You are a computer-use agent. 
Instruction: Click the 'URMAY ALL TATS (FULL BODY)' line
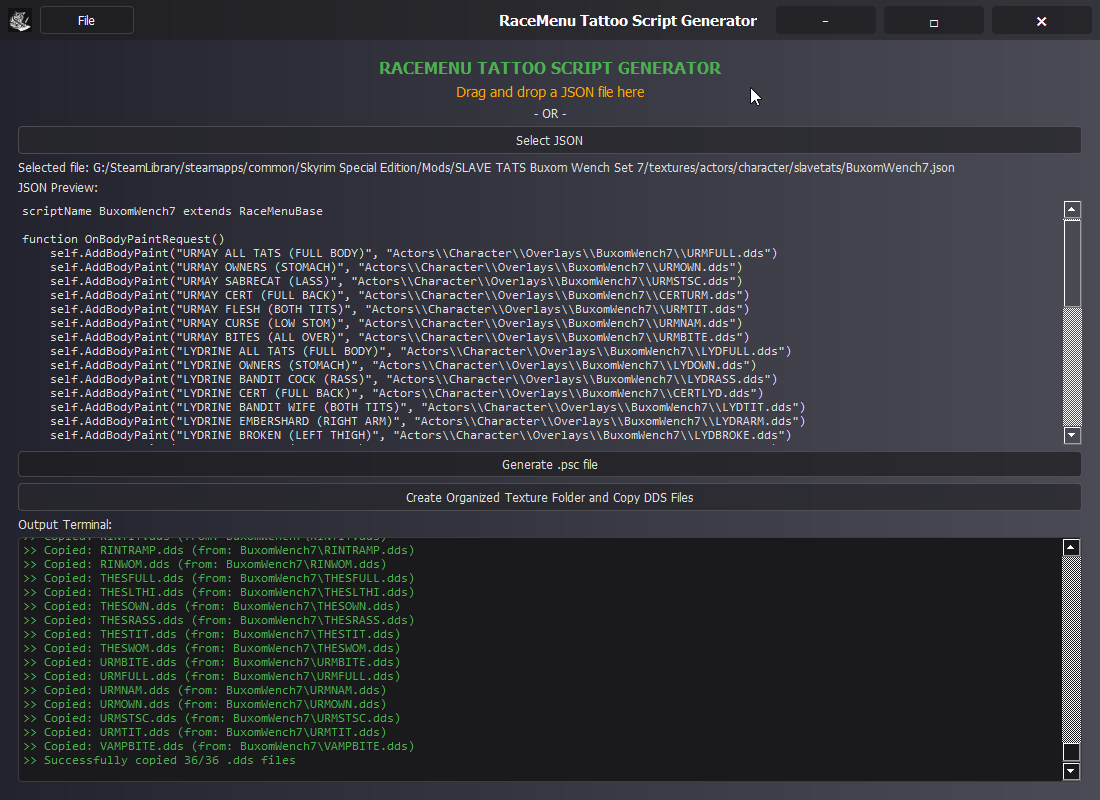click(x=414, y=253)
